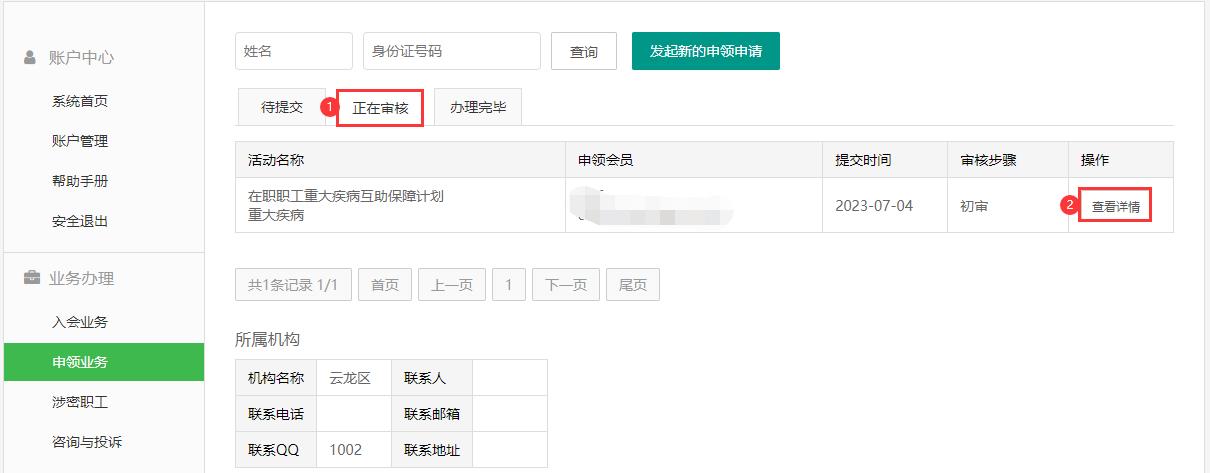This screenshot has height=473, width=1210.
Task: Click the 查询 search button
Action: pyautogui.click(x=584, y=52)
